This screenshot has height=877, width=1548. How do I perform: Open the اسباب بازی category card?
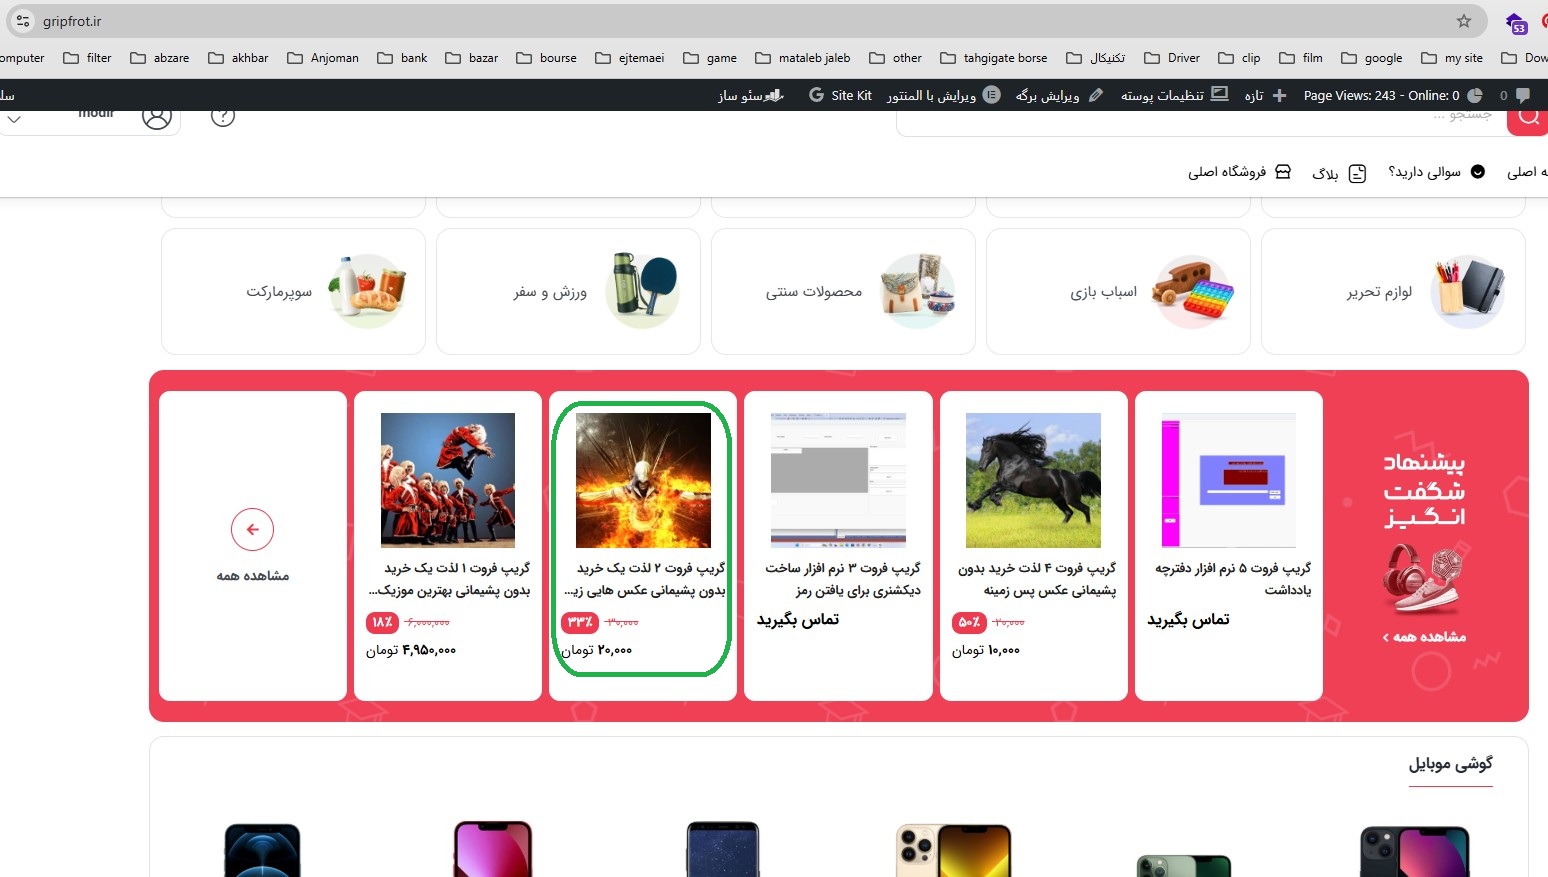coord(1118,291)
